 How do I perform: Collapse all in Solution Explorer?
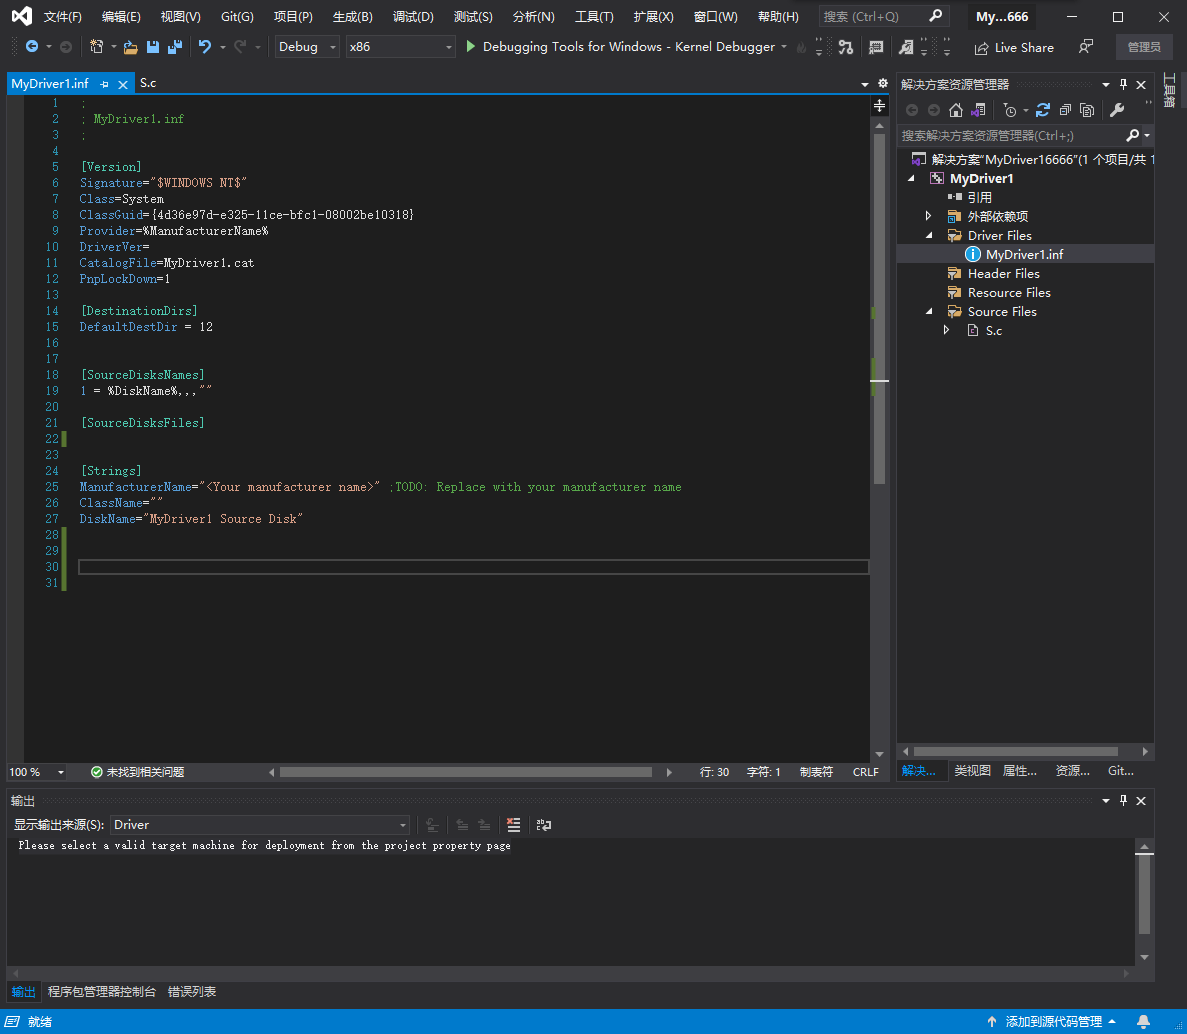[1065, 111]
